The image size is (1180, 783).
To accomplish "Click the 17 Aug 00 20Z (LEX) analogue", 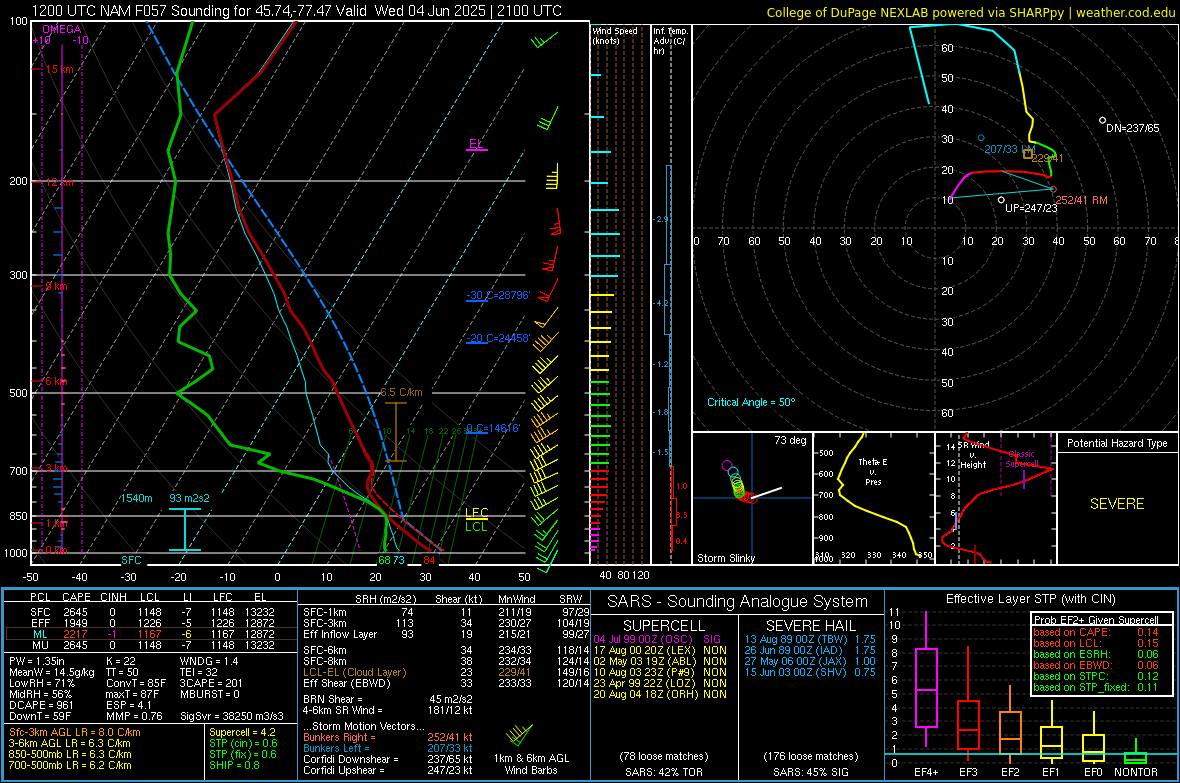I will coord(660,650).
